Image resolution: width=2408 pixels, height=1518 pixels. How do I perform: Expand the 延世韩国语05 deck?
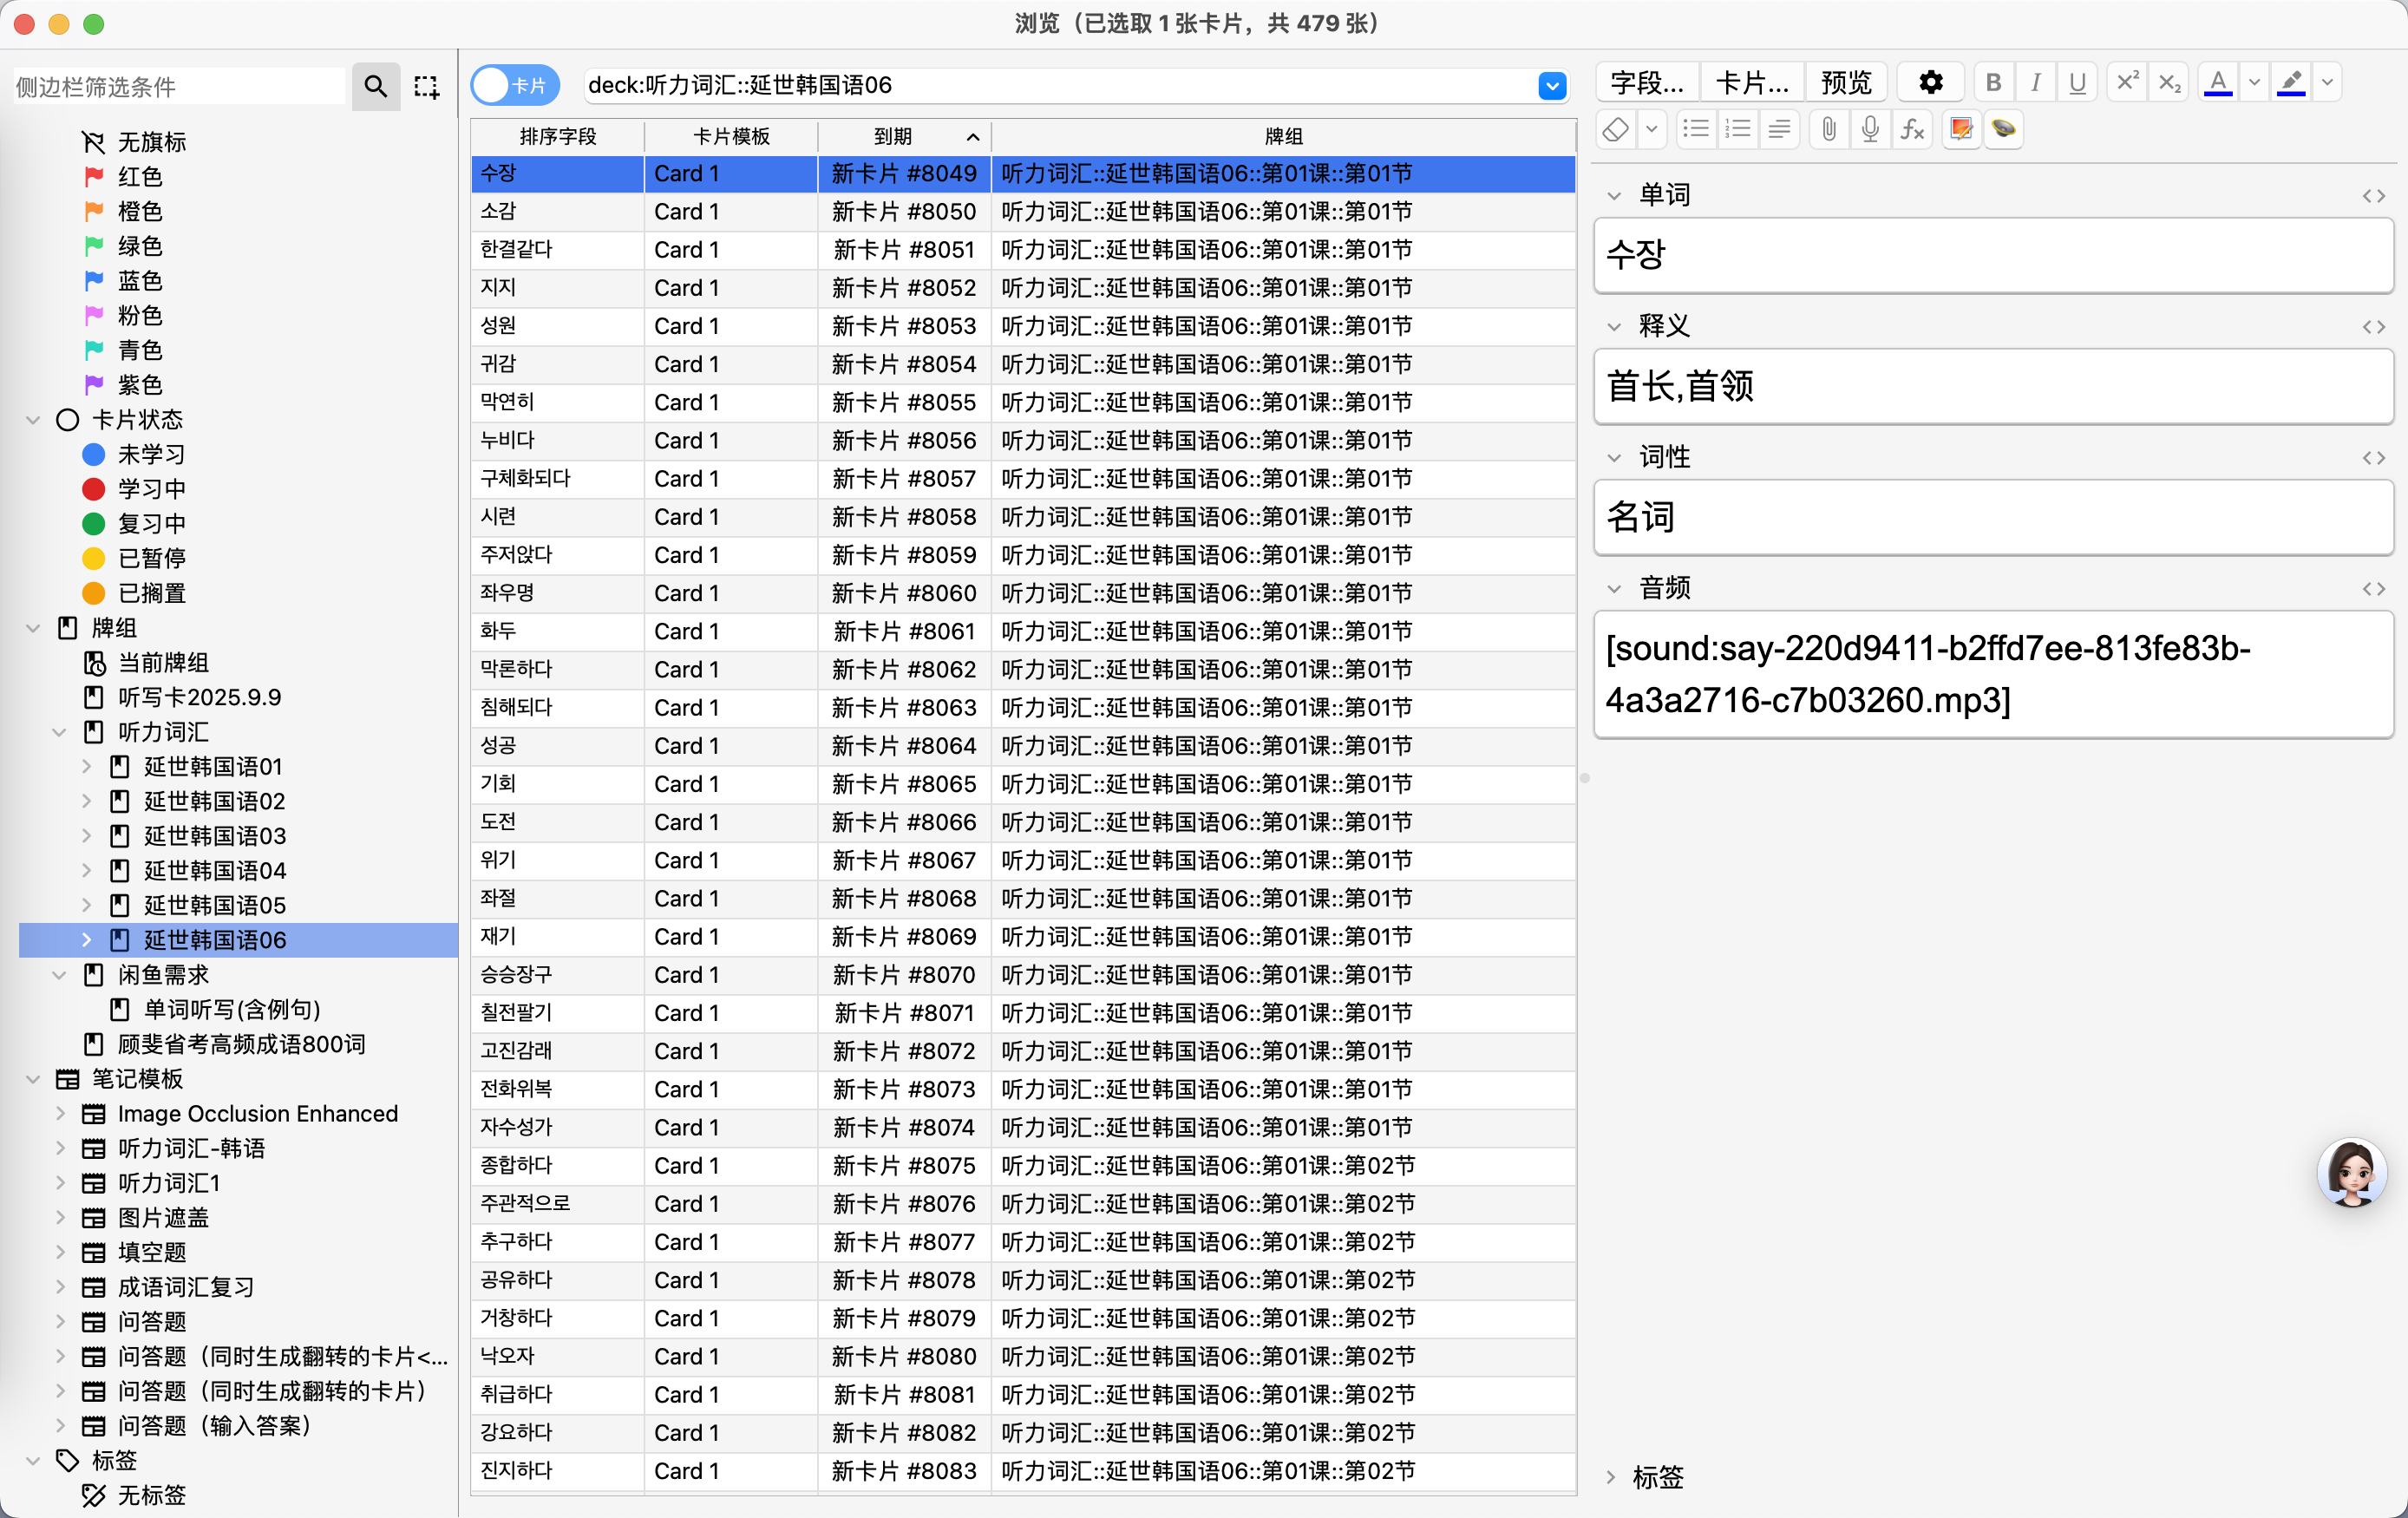click(x=87, y=905)
